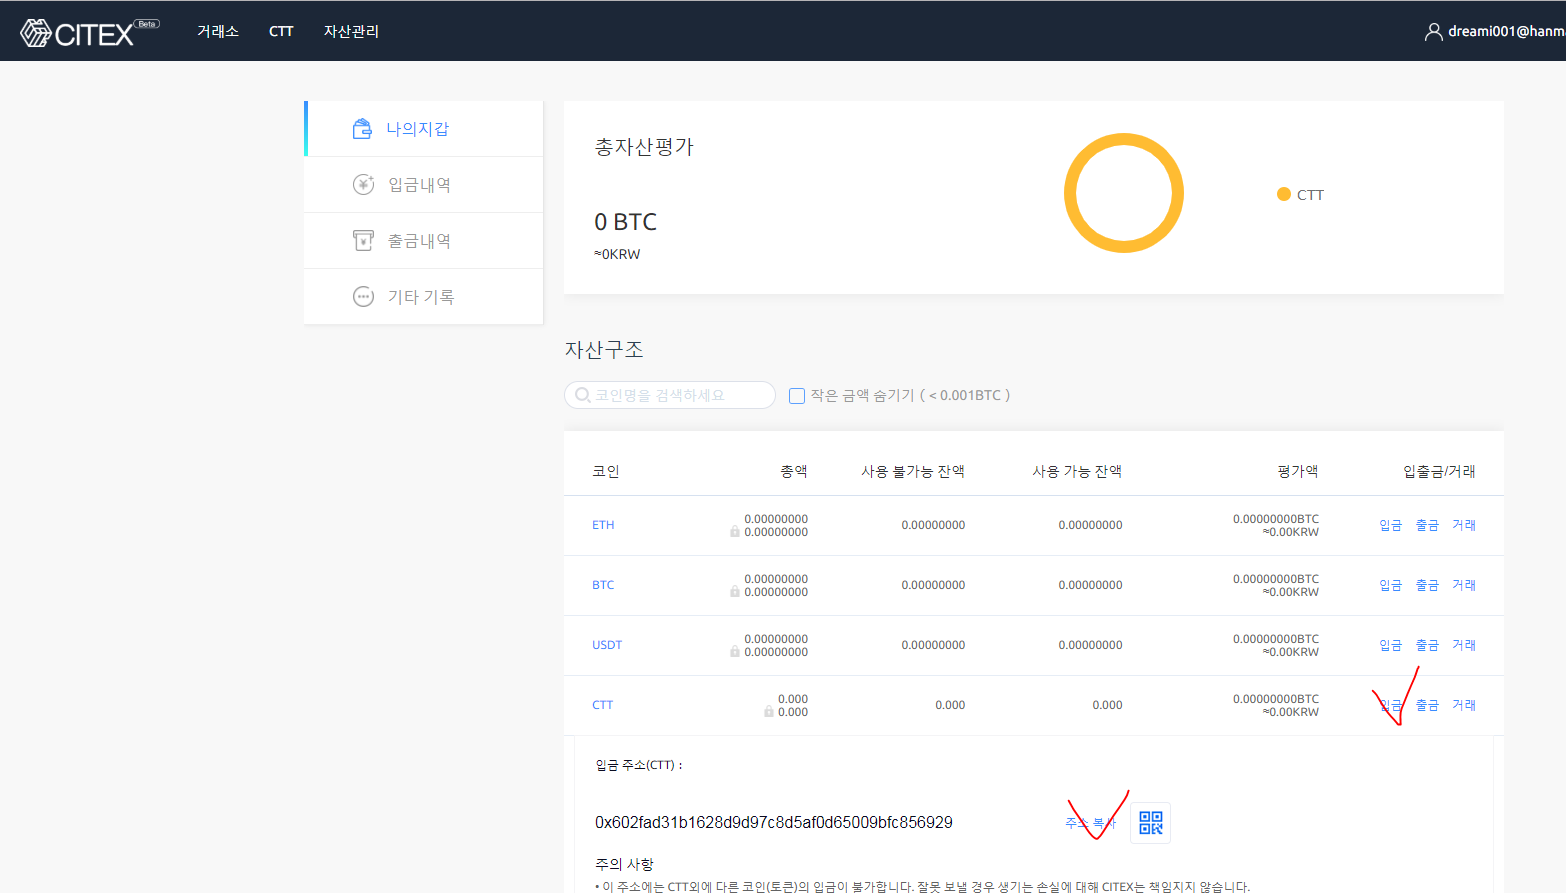Click 거래 in the USDT row
Image resolution: width=1566 pixels, height=893 pixels.
1464,645
